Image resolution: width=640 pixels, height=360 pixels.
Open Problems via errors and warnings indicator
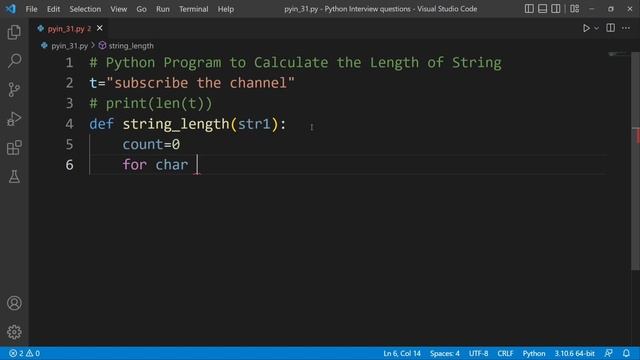click(x=24, y=353)
